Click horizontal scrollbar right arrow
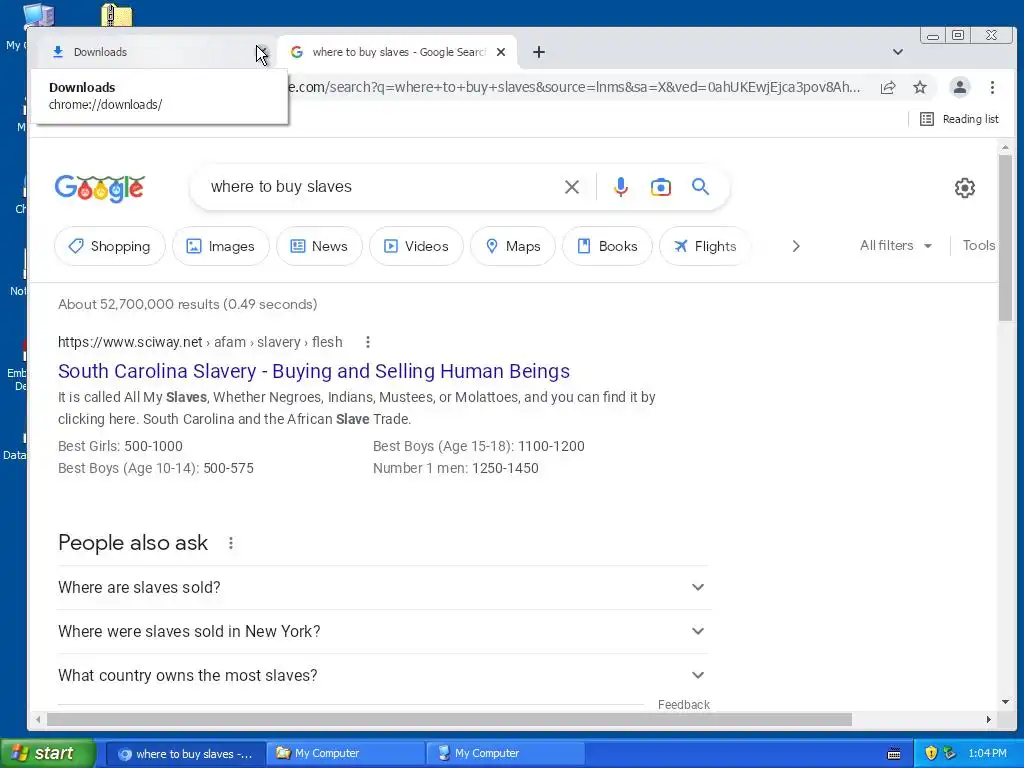The image size is (1024, 768). pyautogui.click(x=989, y=720)
